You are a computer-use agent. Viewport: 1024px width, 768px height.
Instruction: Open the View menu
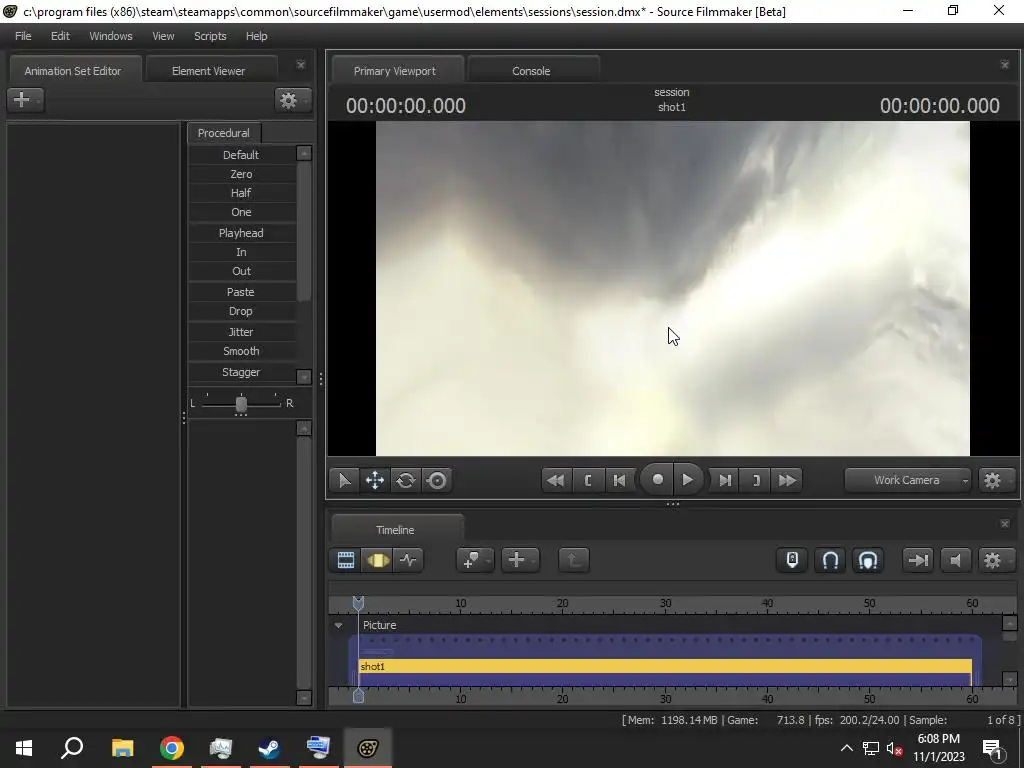[x=163, y=36]
